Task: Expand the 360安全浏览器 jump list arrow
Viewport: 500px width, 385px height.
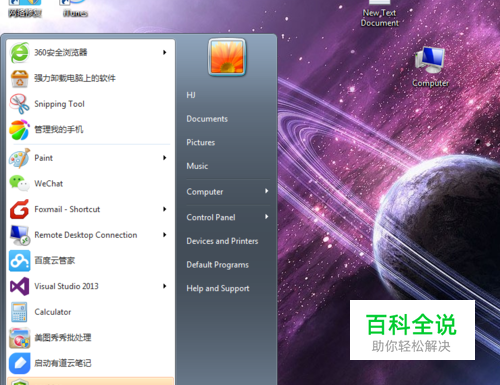Action: 165,52
